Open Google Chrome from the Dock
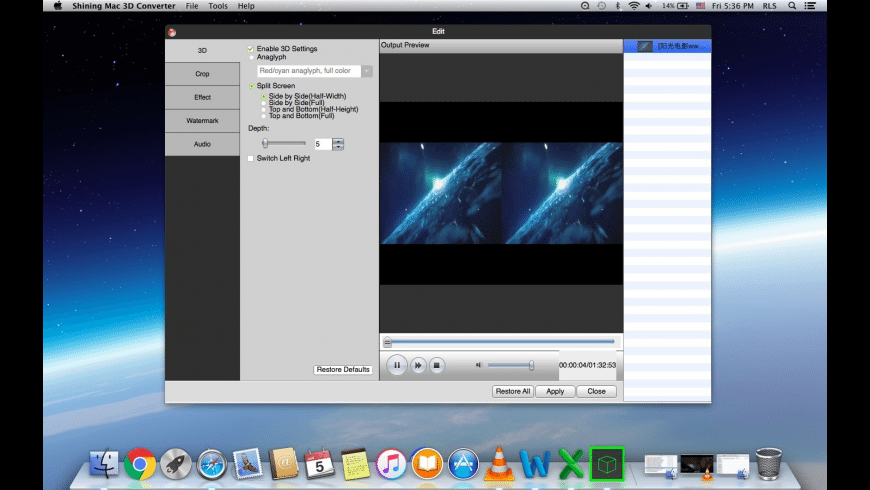 [139, 463]
